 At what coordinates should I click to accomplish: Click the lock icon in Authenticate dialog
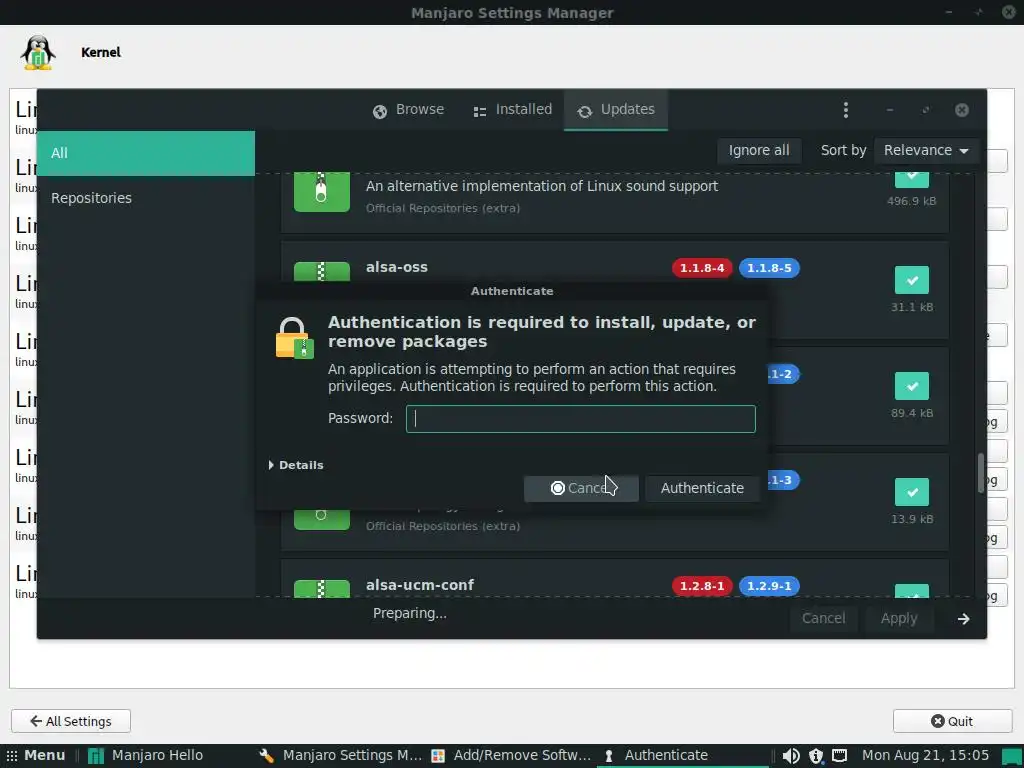294,338
